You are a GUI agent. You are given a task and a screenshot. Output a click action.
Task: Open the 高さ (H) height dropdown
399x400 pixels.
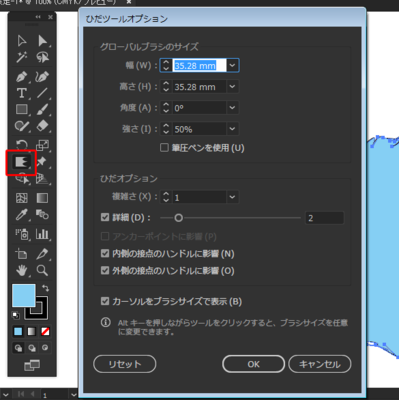232,87
